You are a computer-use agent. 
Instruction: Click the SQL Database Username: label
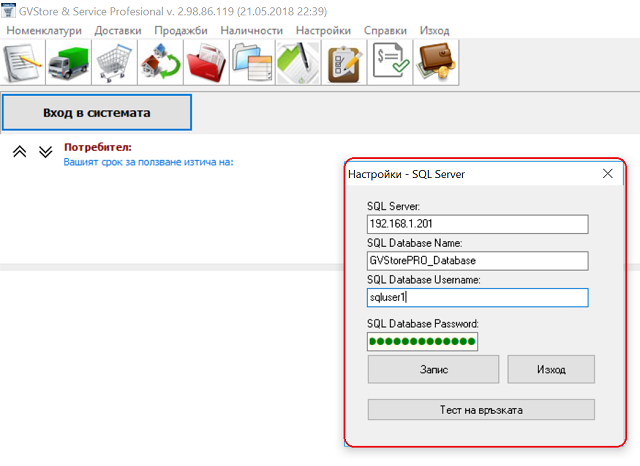pyautogui.click(x=424, y=280)
